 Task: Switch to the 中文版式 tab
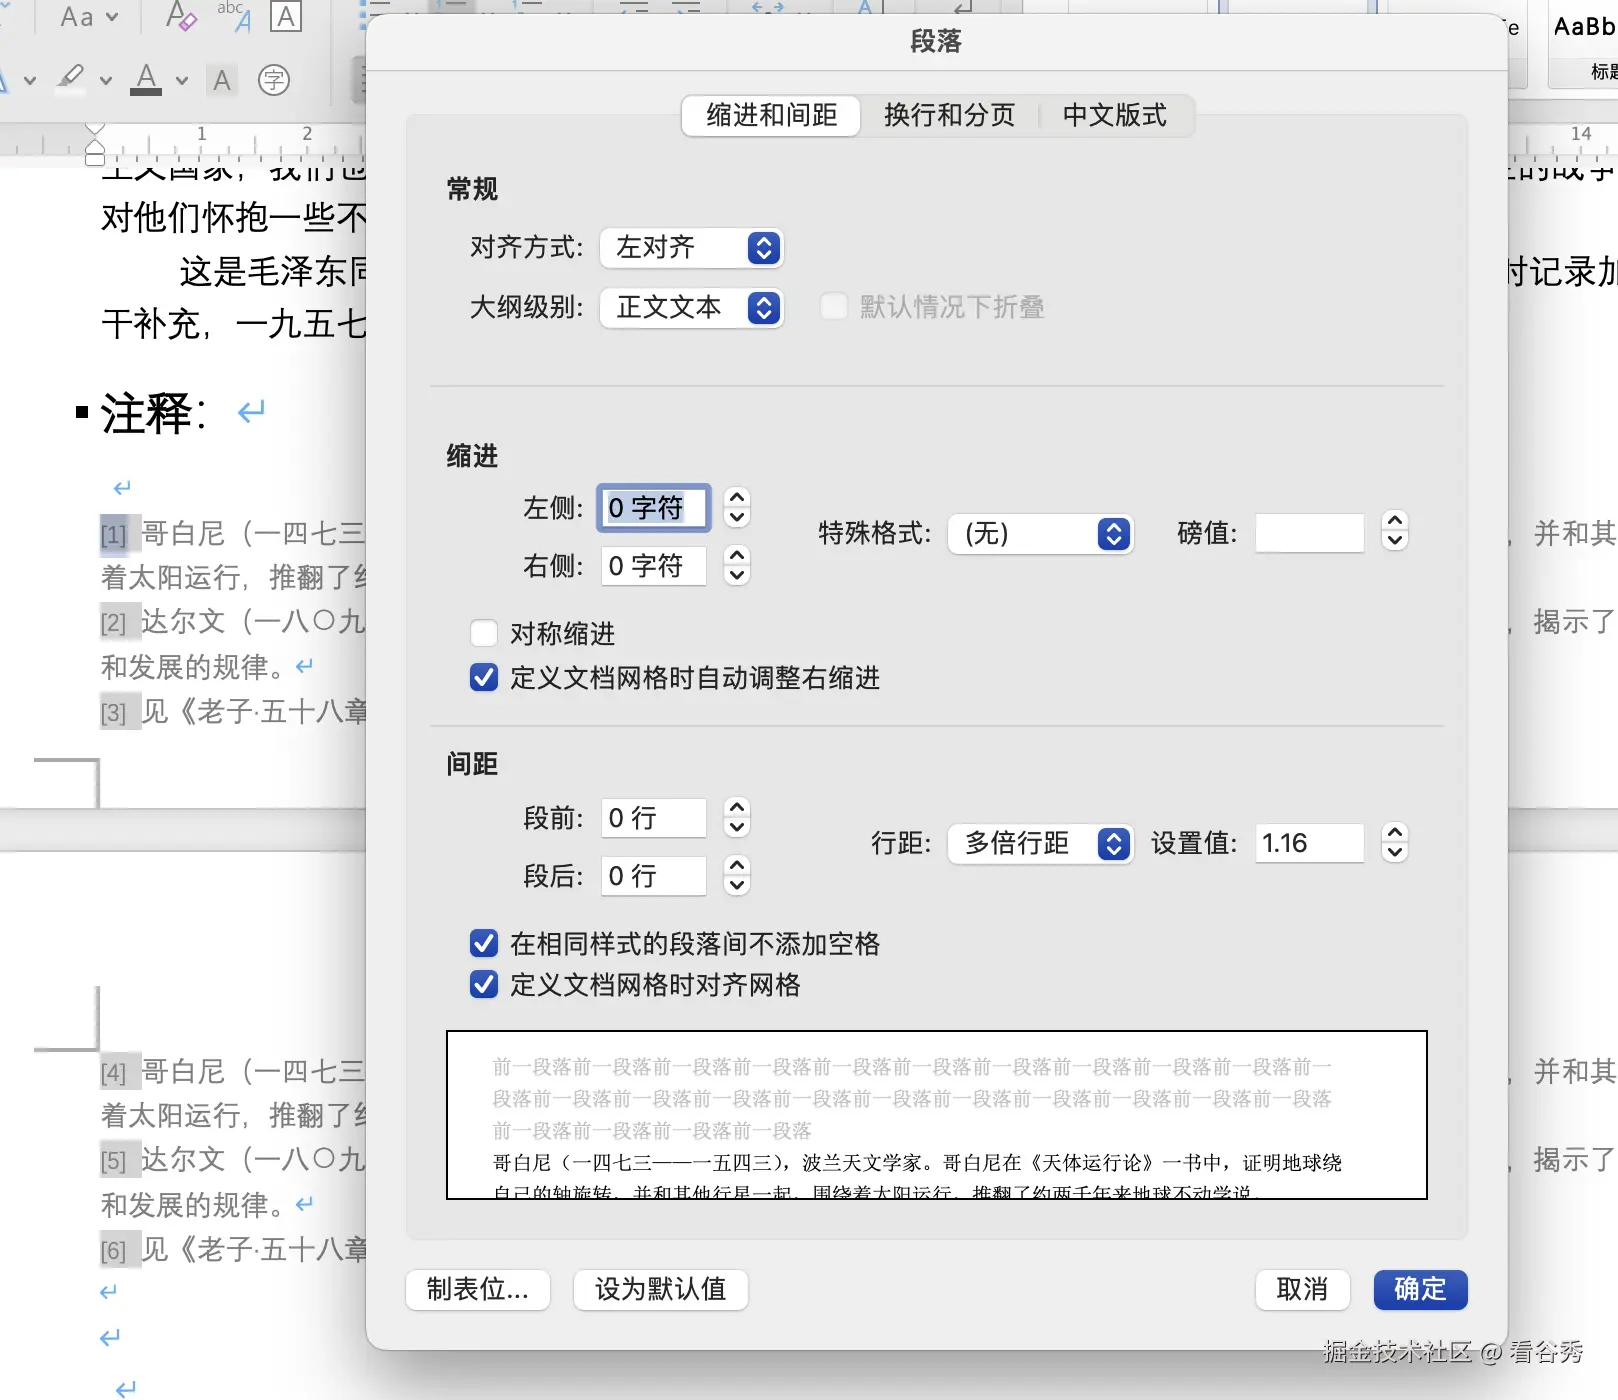1117,115
